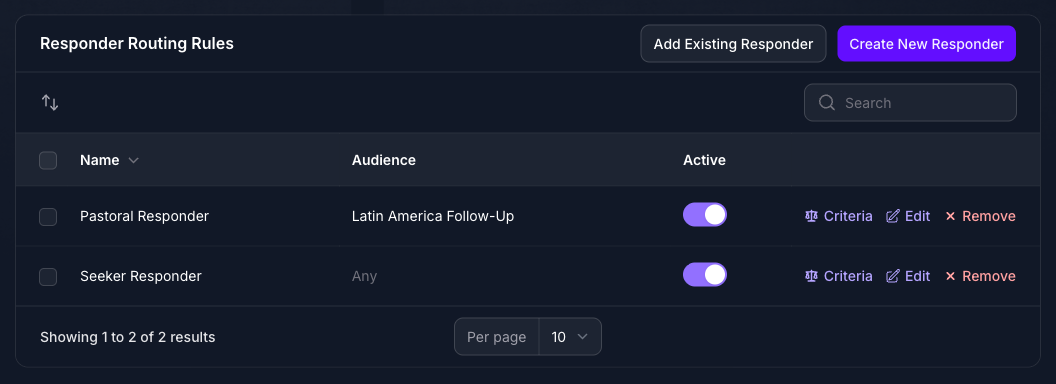Image resolution: width=1056 pixels, height=384 pixels.
Task: Click the Any audience cell
Action: coord(364,276)
